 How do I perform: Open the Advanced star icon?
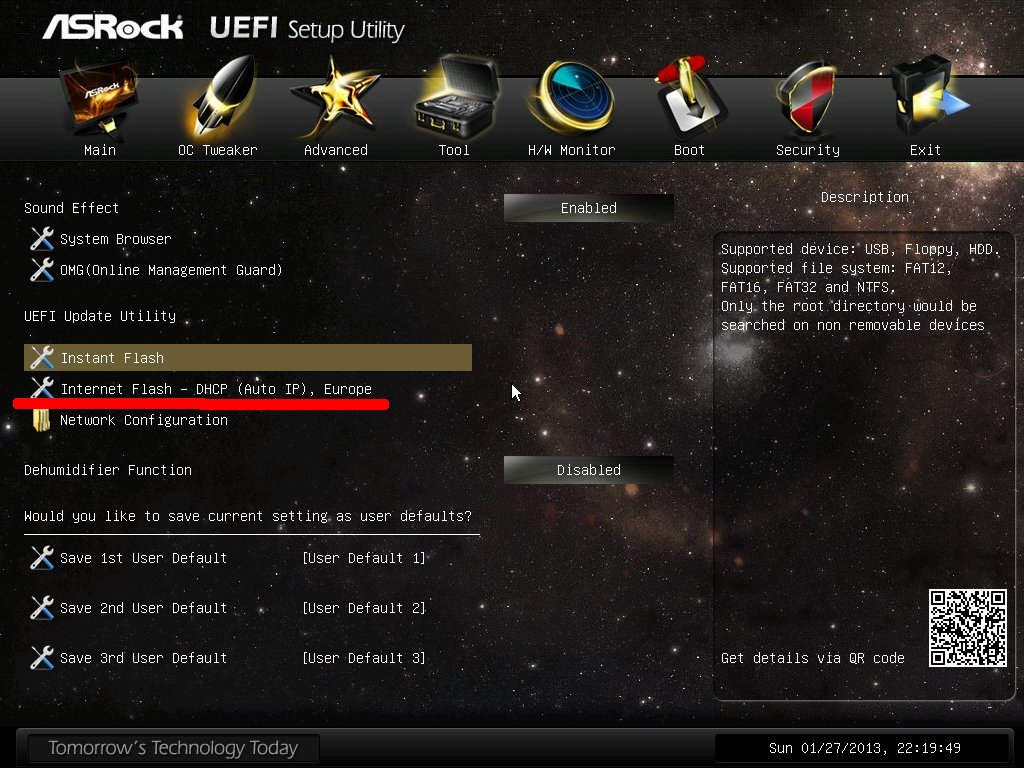click(335, 99)
